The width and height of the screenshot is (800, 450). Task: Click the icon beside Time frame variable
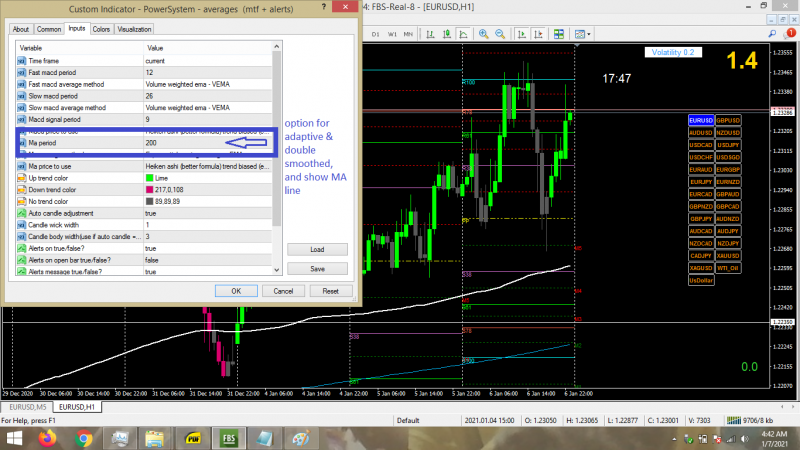pyautogui.click(x=21, y=61)
